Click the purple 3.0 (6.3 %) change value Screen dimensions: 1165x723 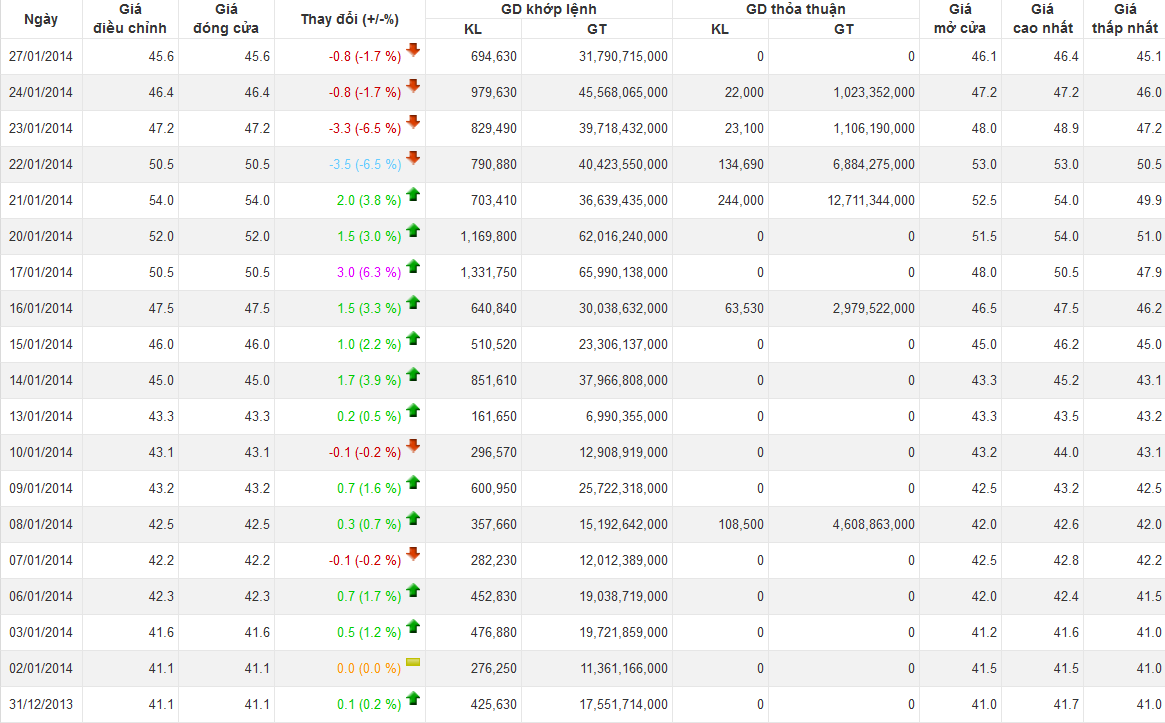[369, 273]
